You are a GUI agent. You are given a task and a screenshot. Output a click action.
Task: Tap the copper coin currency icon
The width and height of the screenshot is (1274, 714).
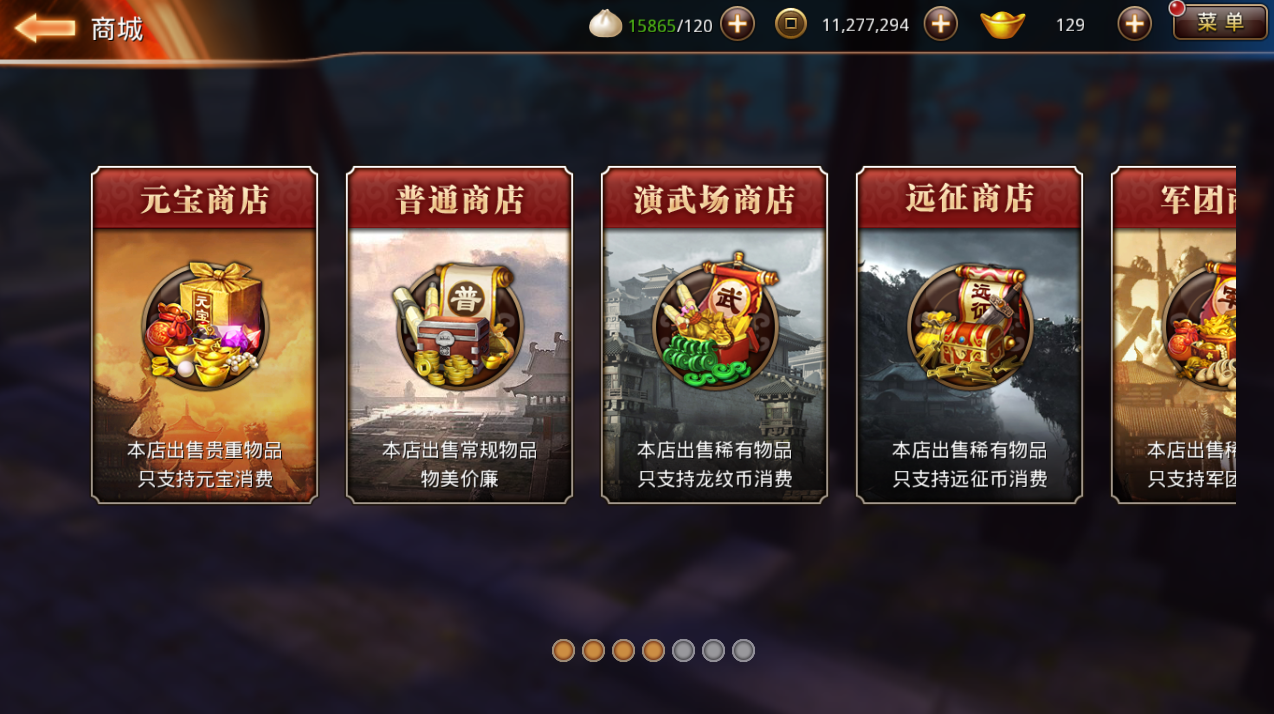tap(791, 23)
